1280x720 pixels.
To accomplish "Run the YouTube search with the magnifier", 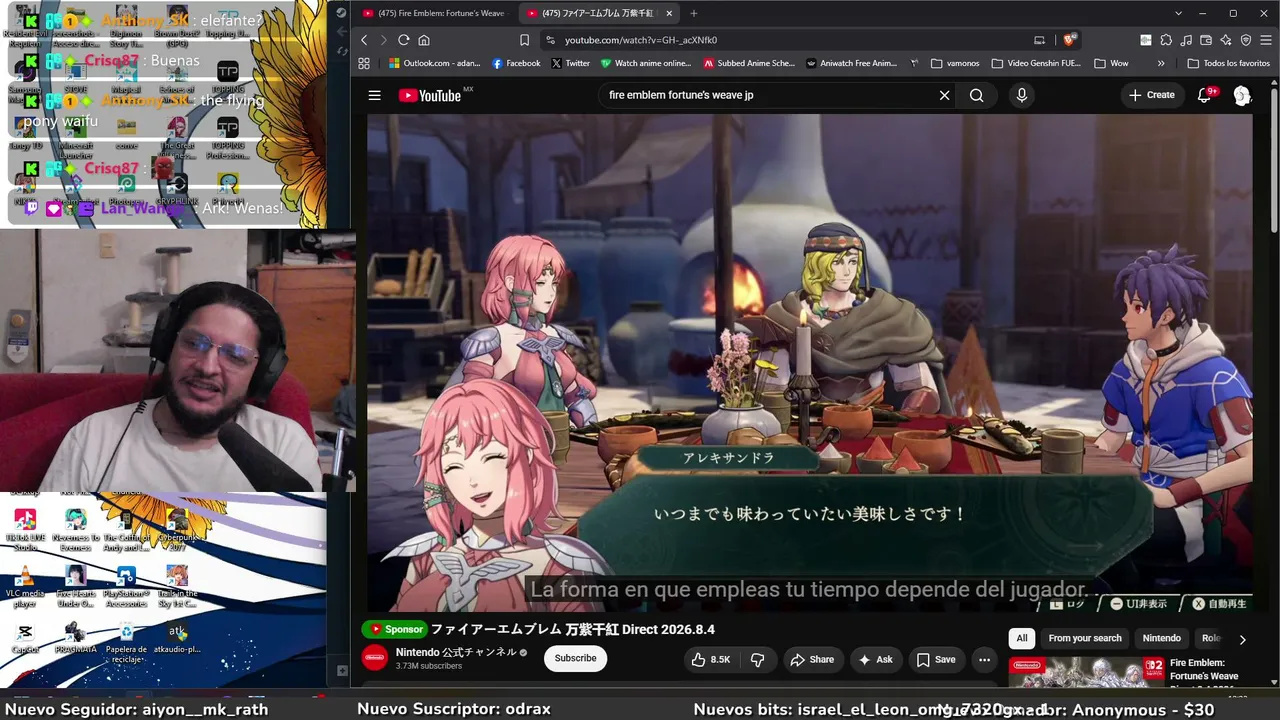I will click(977, 95).
